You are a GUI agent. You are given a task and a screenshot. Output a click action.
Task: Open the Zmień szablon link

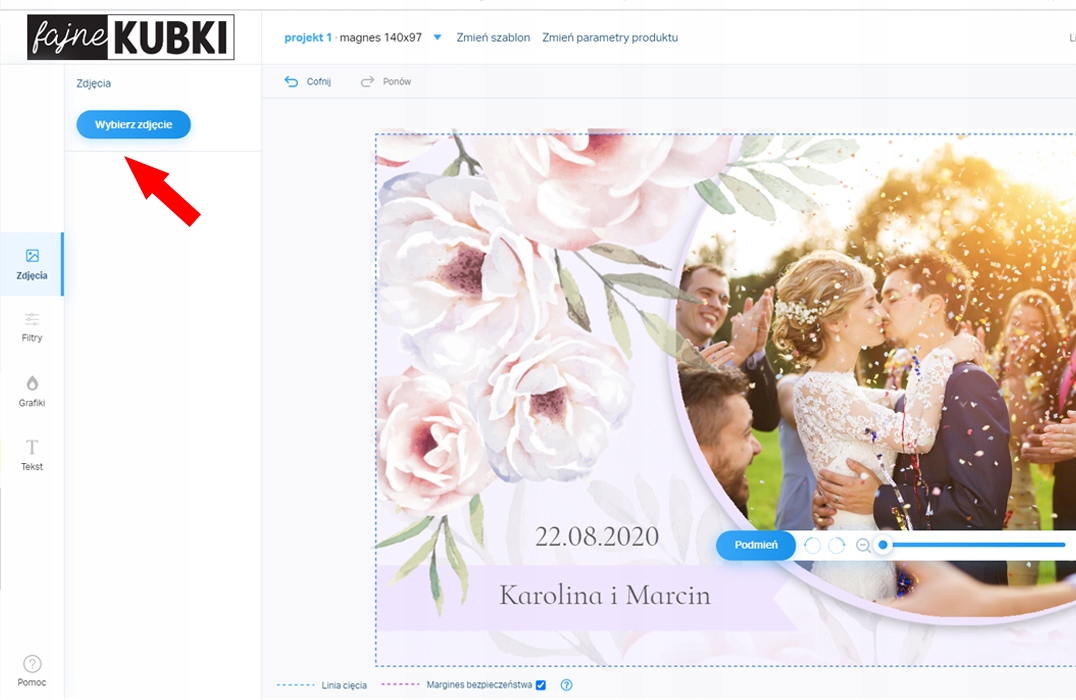[493, 38]
